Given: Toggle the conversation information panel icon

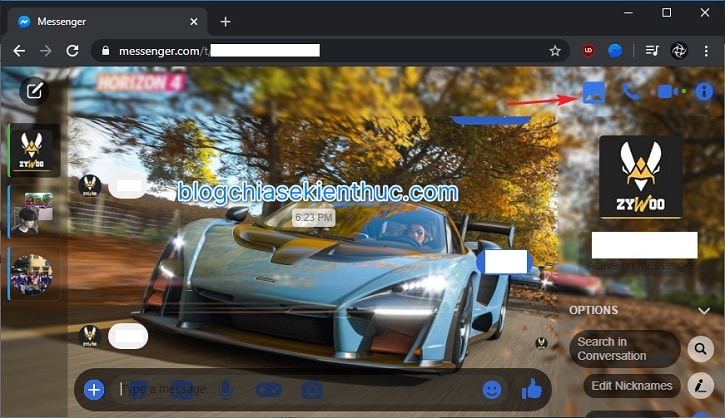Looking at the screenshot, I should [x=704, y=92].
